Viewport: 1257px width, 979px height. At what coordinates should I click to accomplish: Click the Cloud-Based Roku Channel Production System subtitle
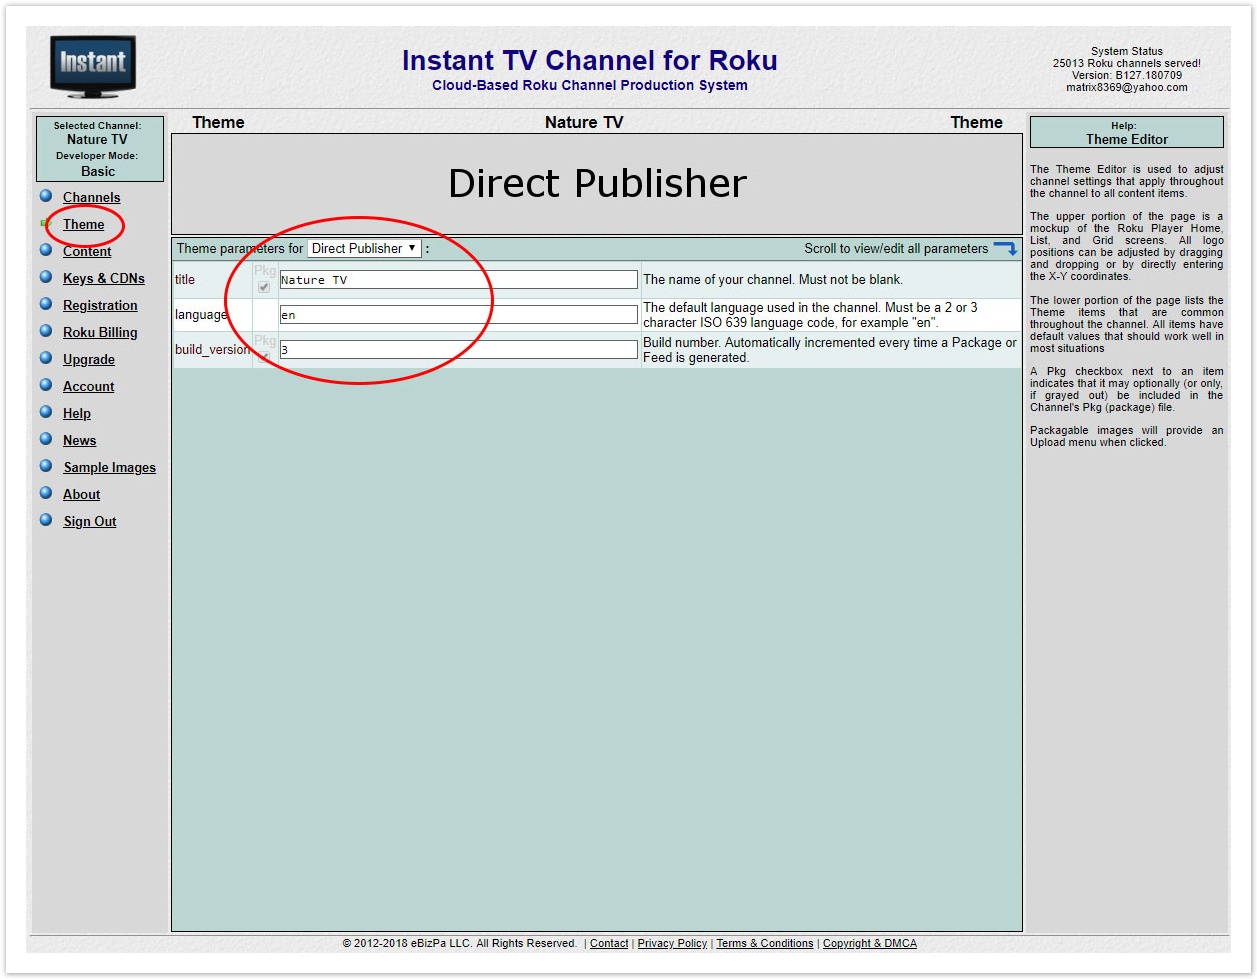(590, 85)
